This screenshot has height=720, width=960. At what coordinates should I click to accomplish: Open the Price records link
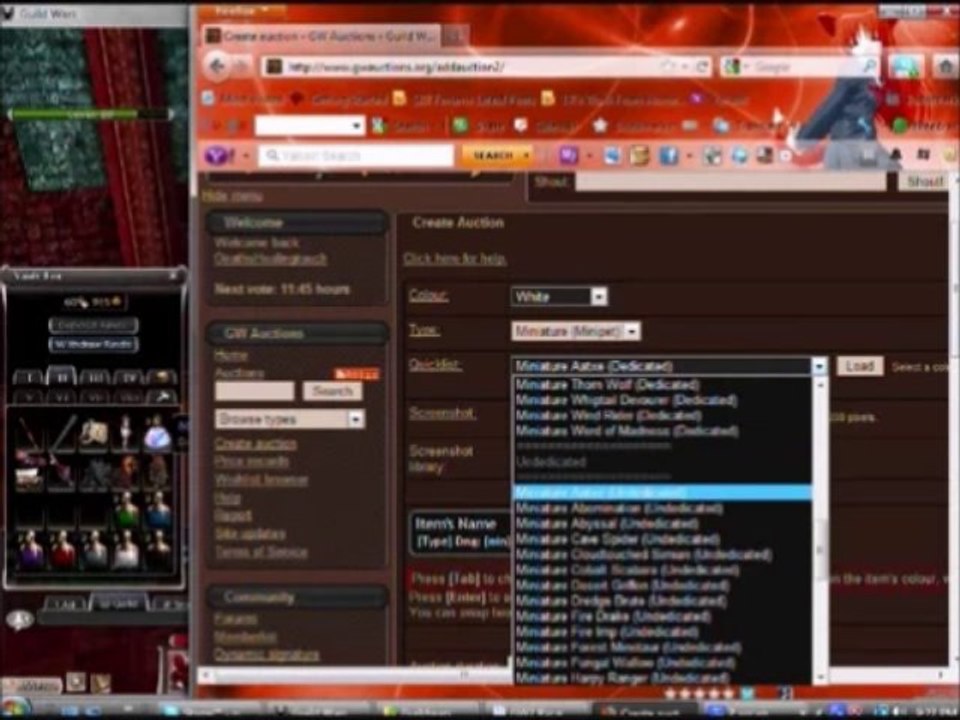[252, 461]
